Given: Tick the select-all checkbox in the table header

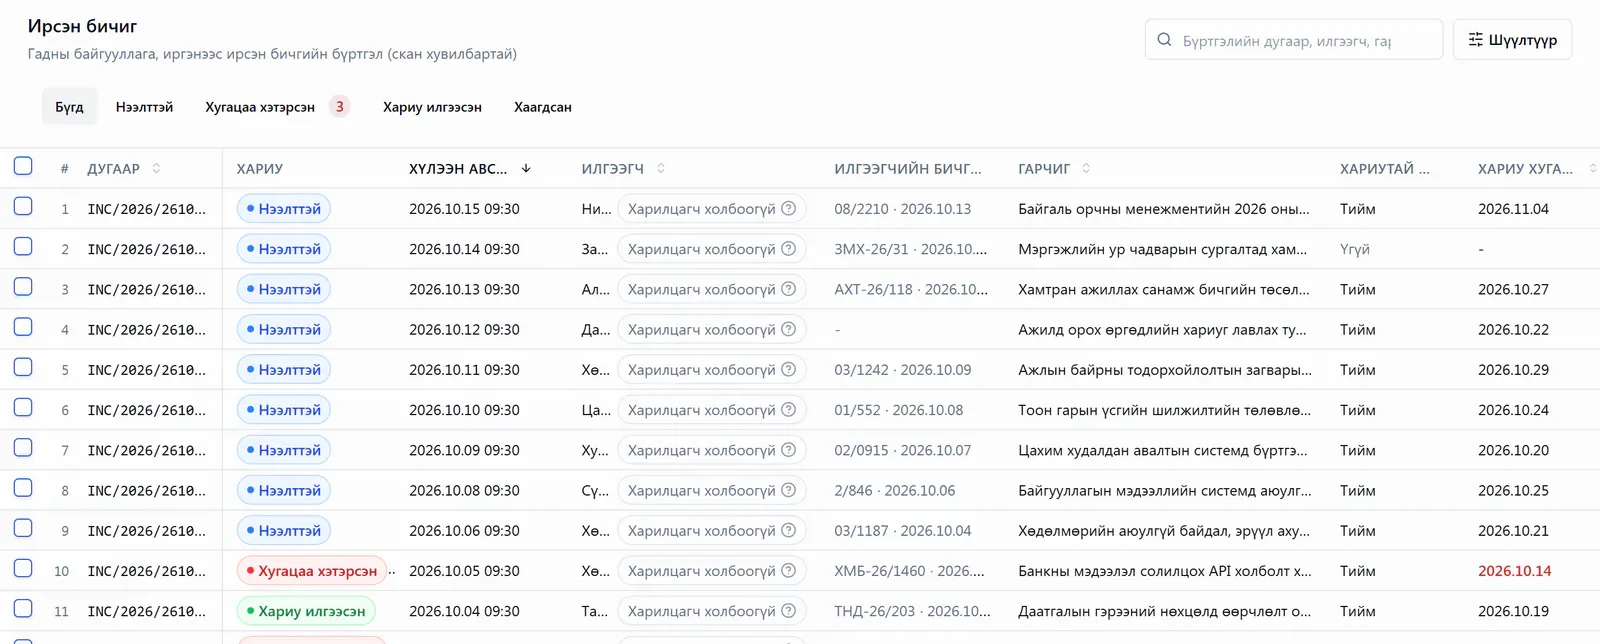Looking at the screenshot, I should click(x=23, y=166).
